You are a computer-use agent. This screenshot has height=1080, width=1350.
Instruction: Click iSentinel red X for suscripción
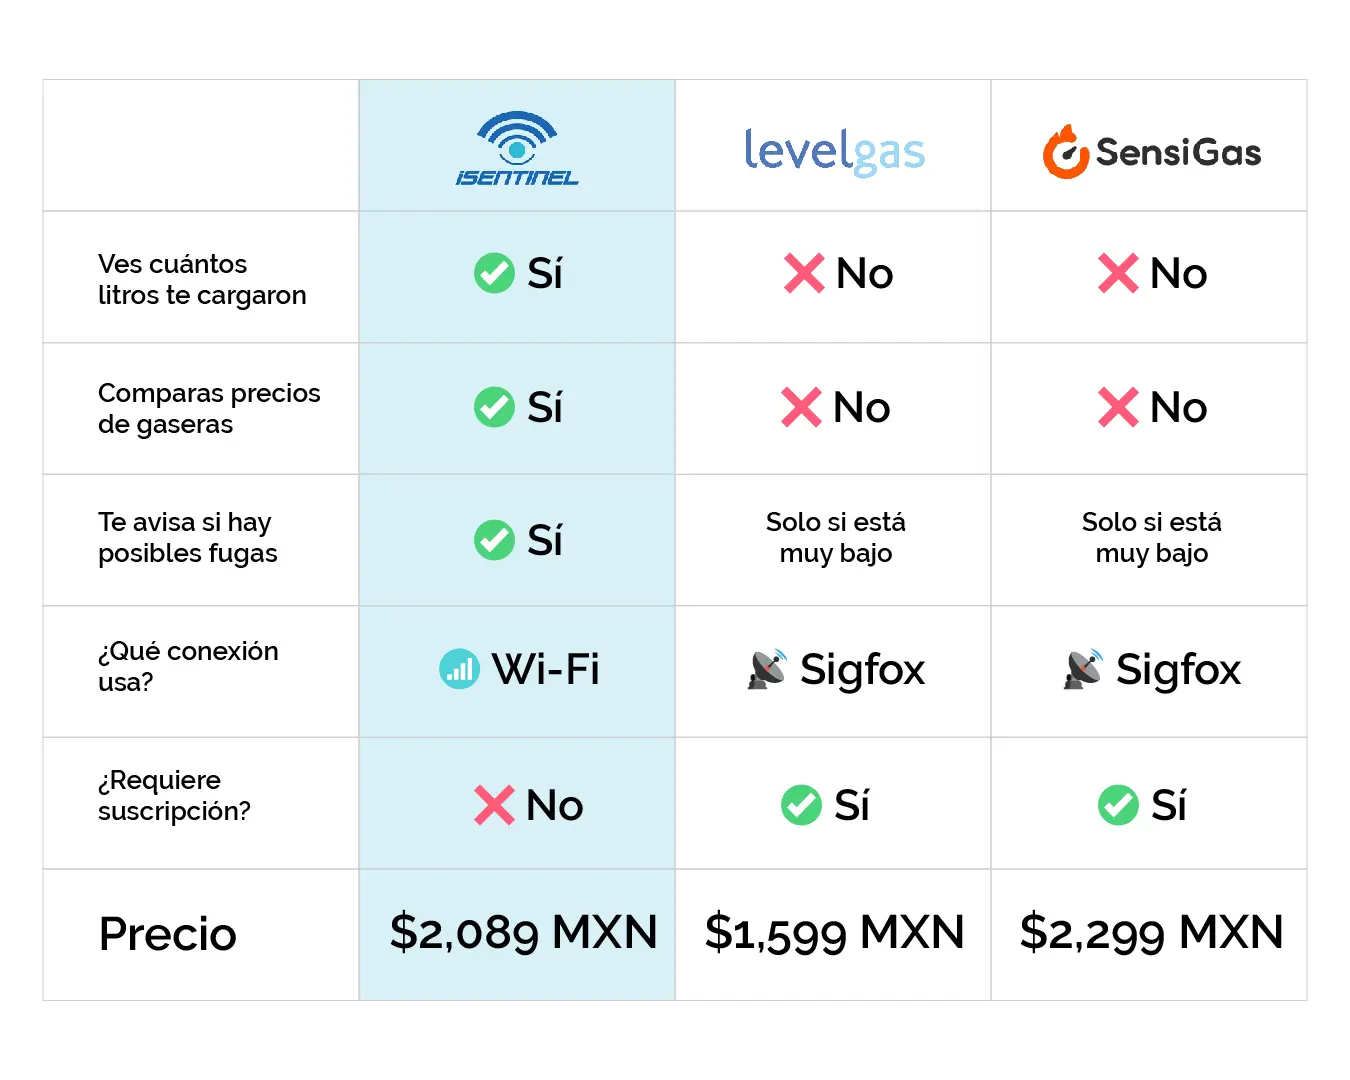tap(494, 805)
